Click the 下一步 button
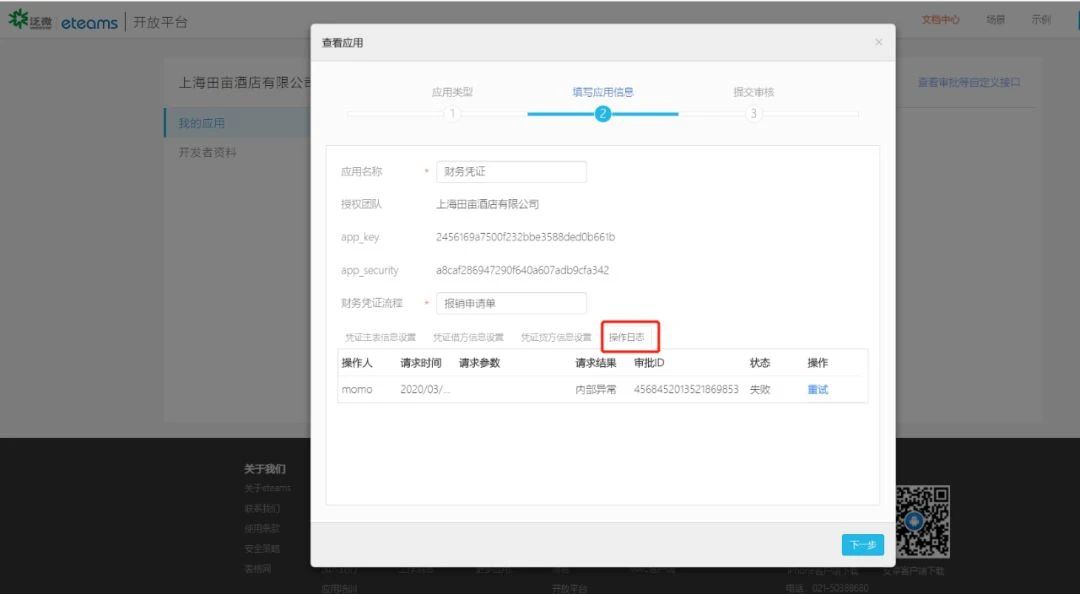The image size is (1080, 594). click(862, 544)
